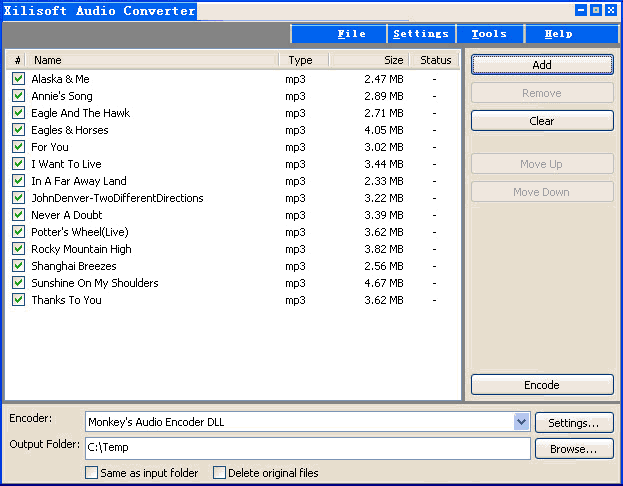Sort list by Status column header
Screen dimensions: 623x486
(435, 60)
